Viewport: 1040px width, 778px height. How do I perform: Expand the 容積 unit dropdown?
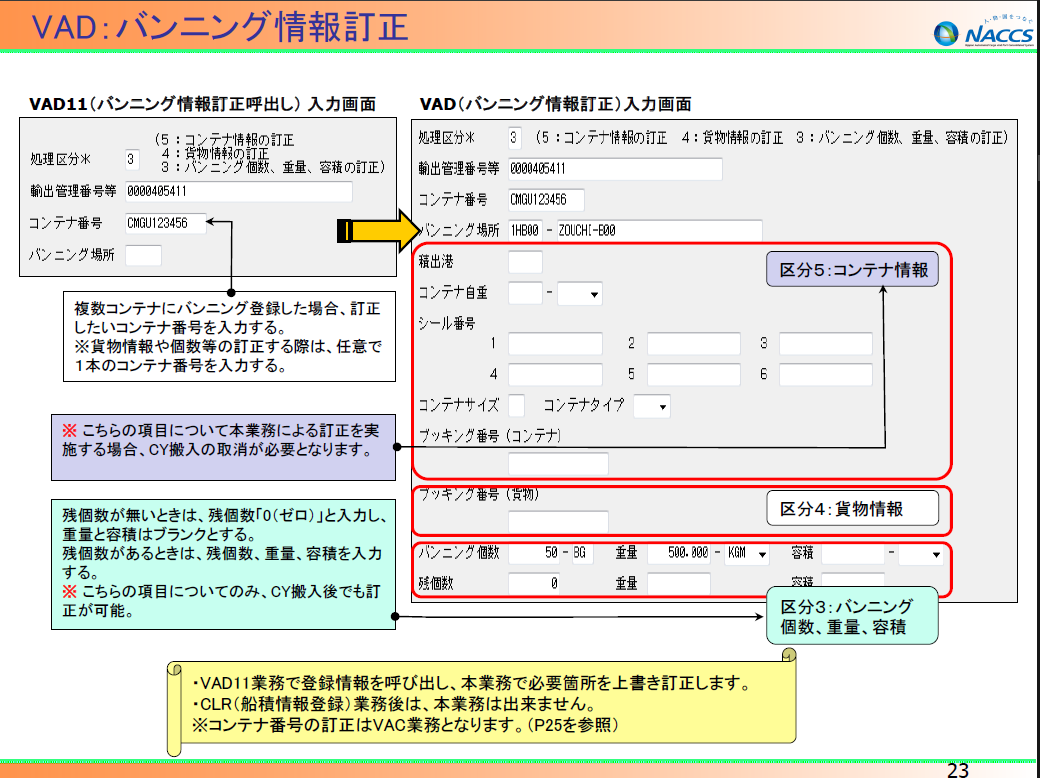(920, 554)
